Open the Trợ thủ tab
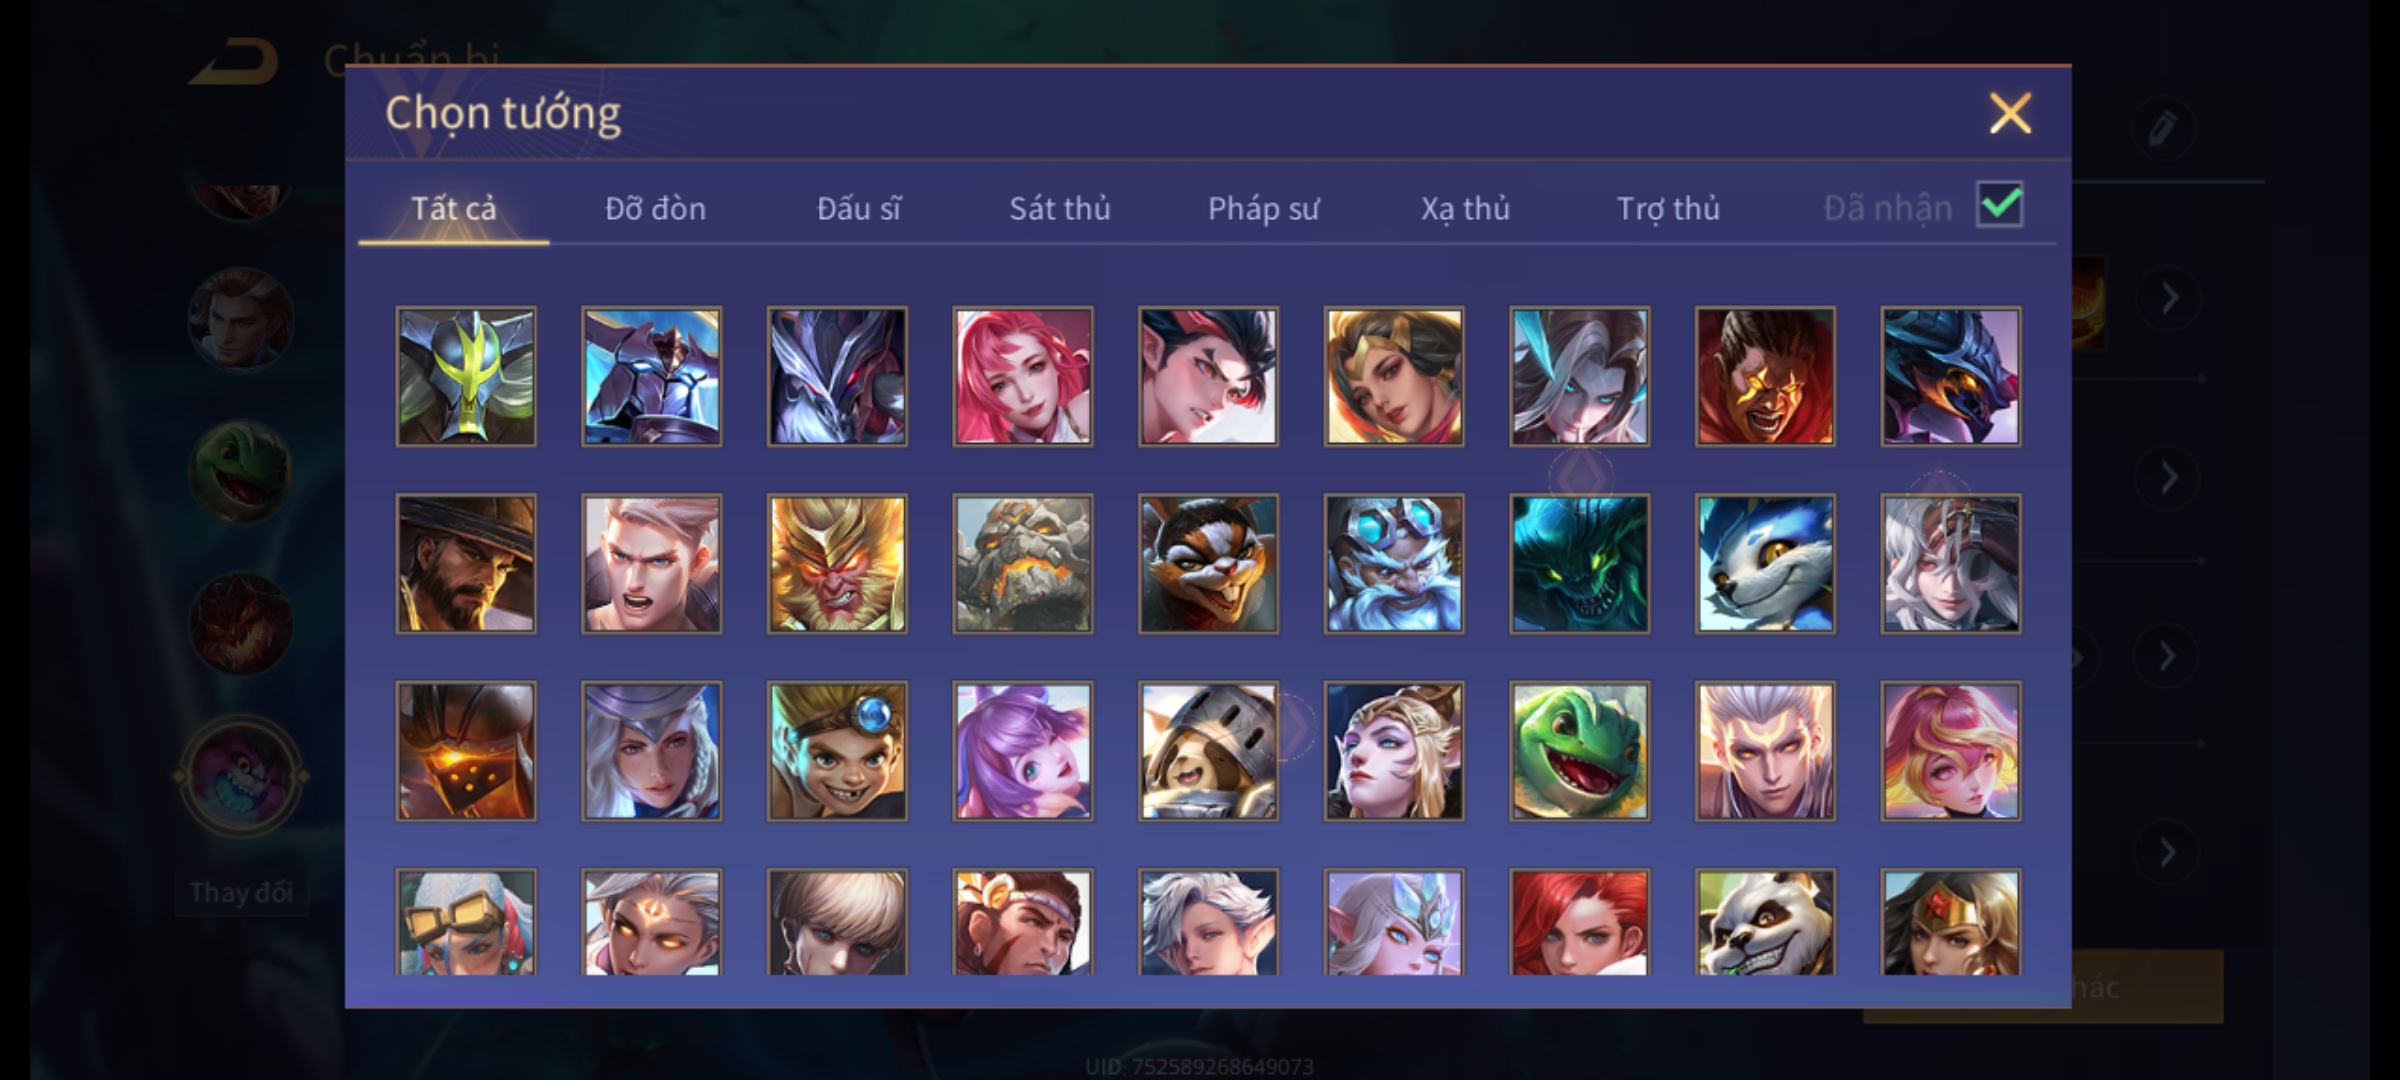The width and height of the screenshot is (2400, 1080). click(1668, 208)
